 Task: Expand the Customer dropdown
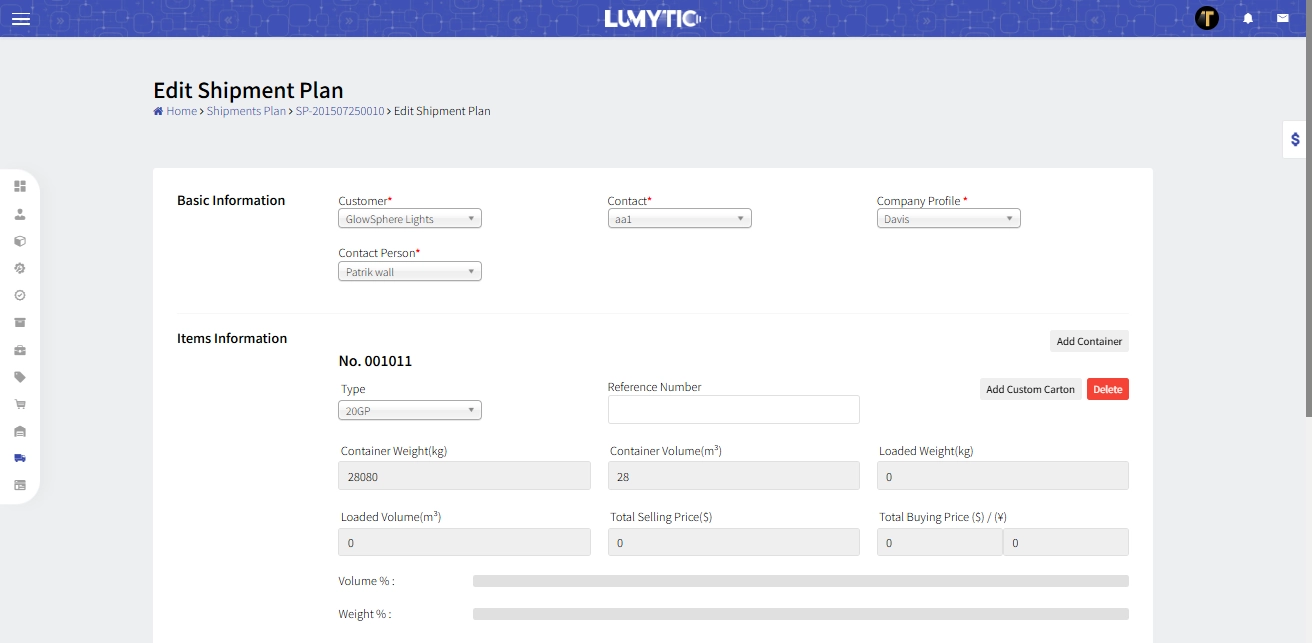coord(410,219)
